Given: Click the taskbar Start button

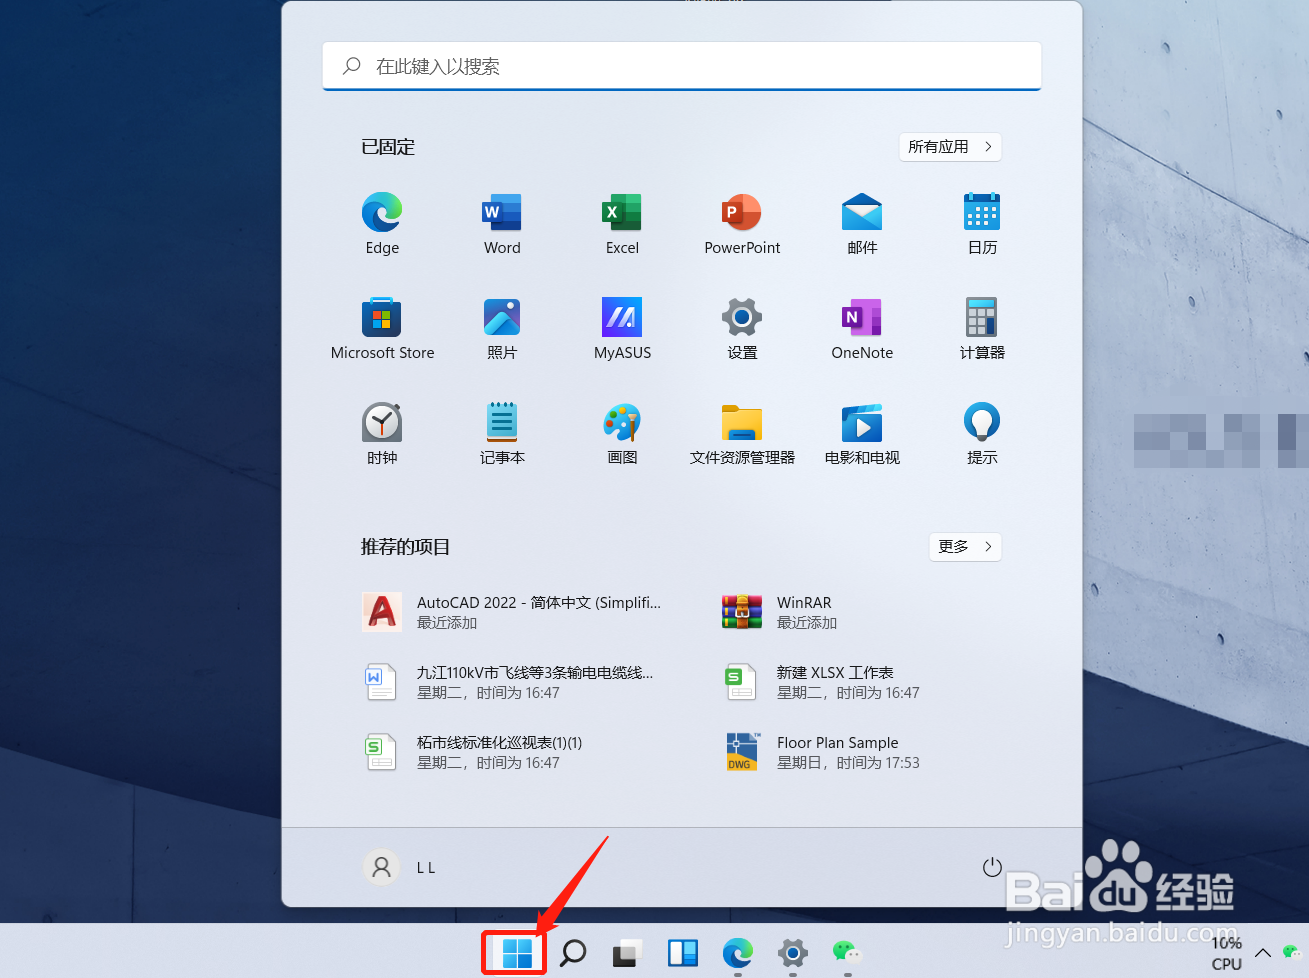Looking at the screenshot, I should pyautogui.click(x=517, y=953).
